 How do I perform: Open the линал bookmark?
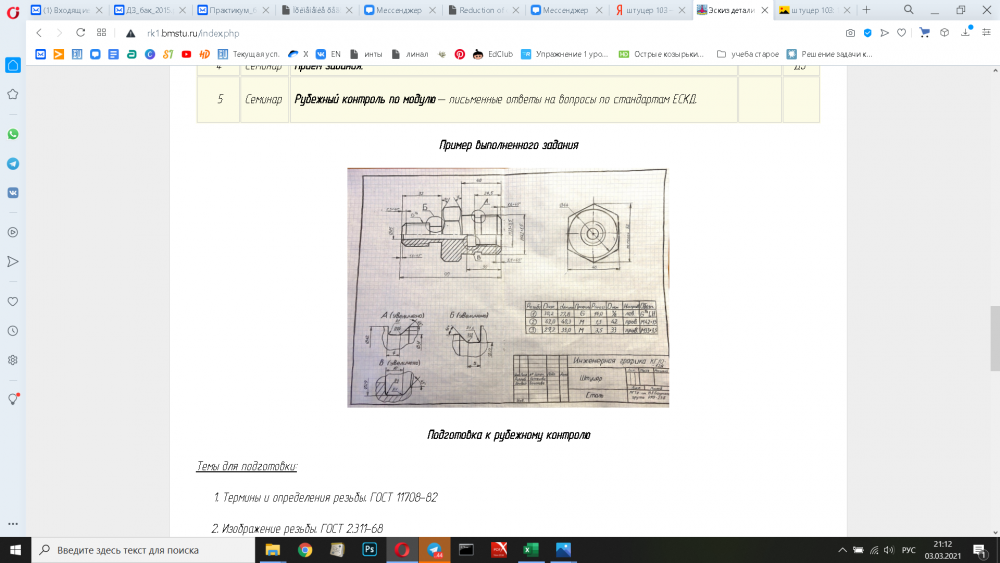409,54
